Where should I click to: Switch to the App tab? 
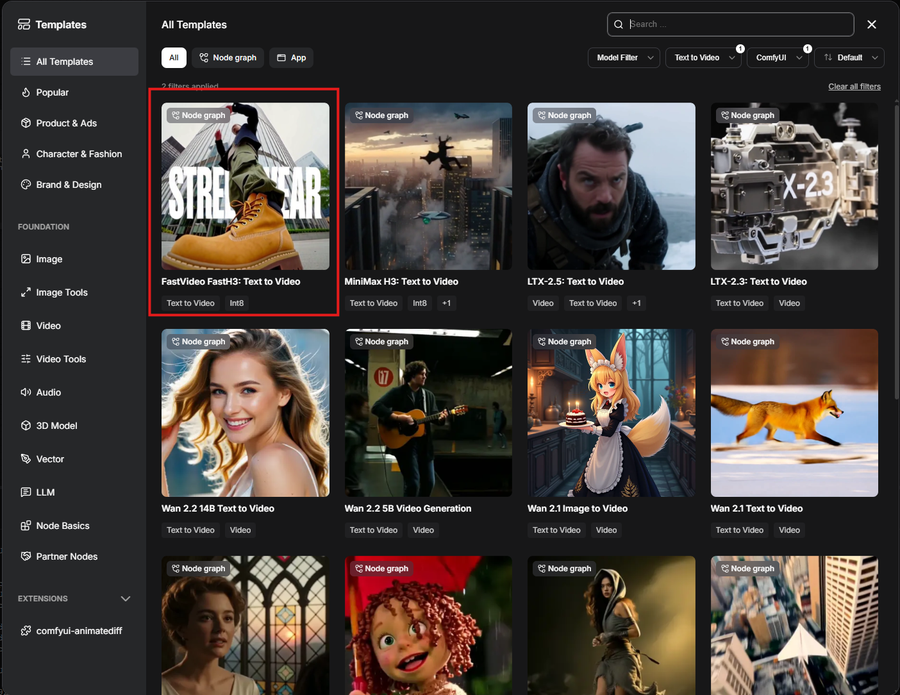point(291,57)
